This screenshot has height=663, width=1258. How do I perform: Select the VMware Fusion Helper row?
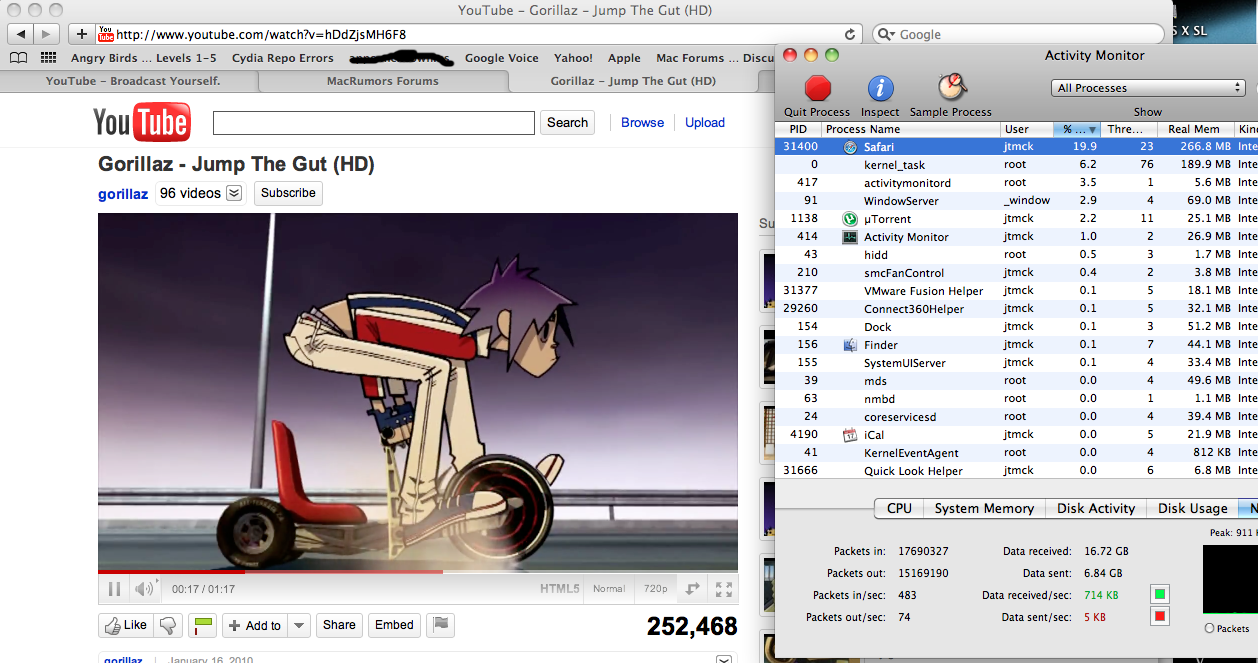1016,291
